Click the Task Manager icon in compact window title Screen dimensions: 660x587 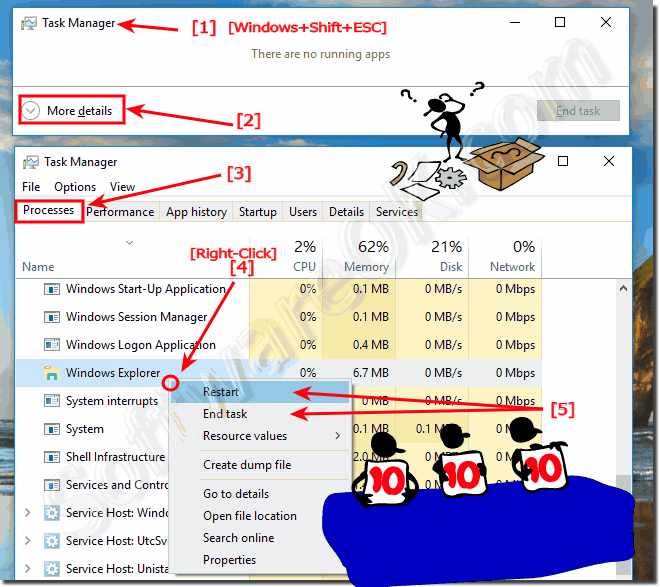[29, 23]
